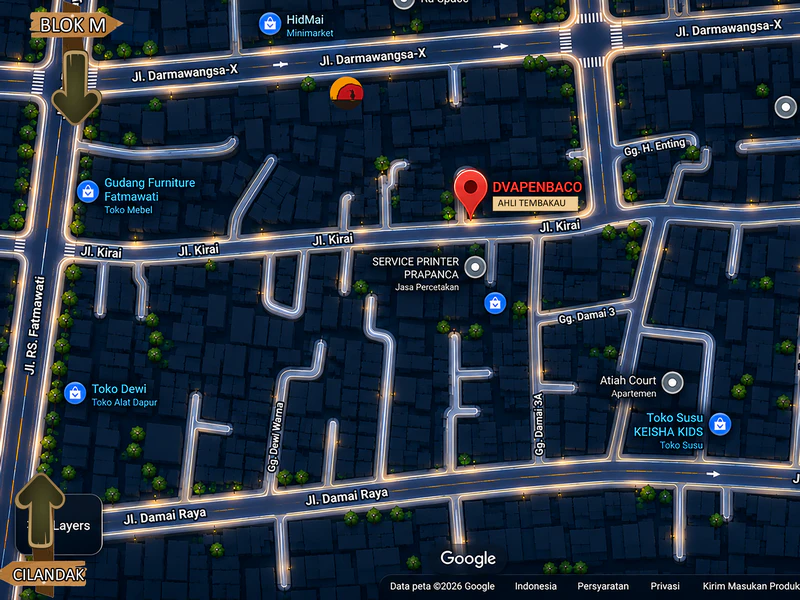Select the Gudang Furniture Fatmawati shop icon

click(x=88, y=192)
